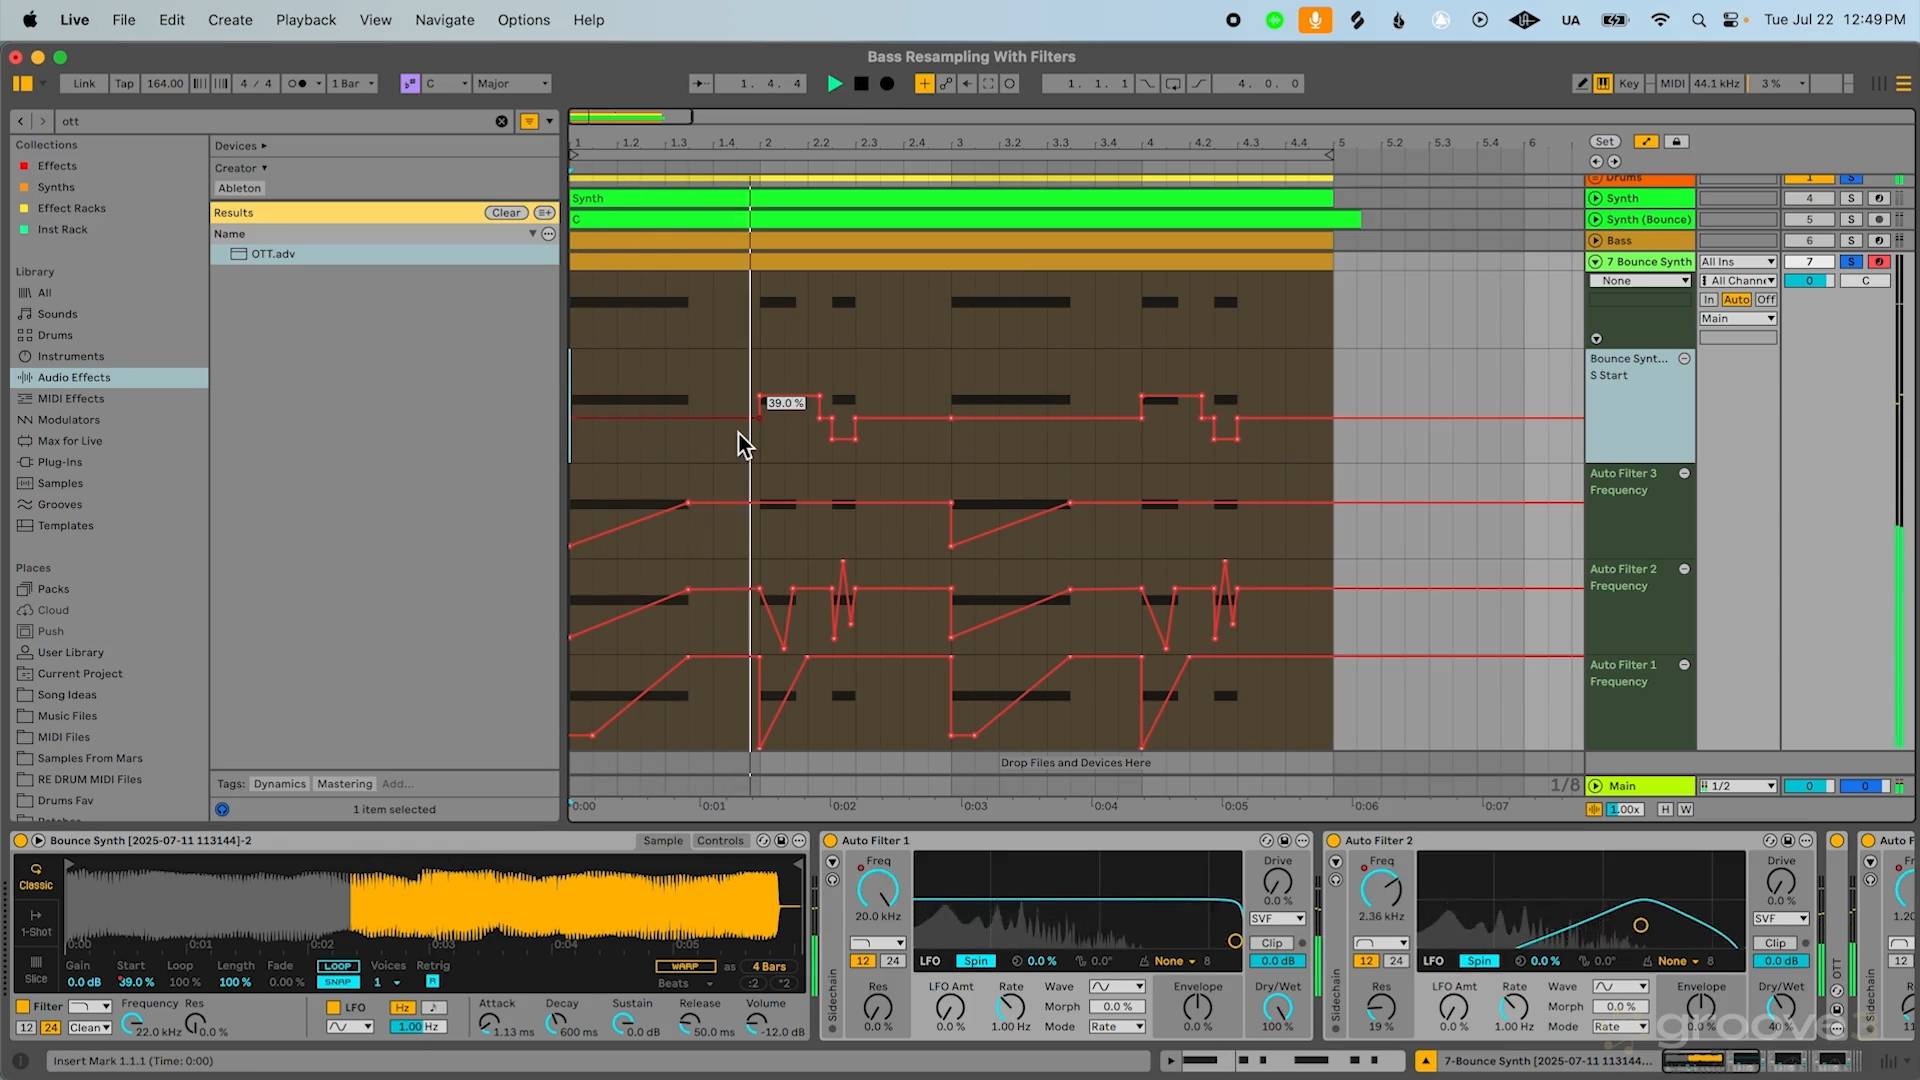The image size is (1920, 1080).
Task: Enable Draw Mode in the toolbar
Action: click(x=1582, y=83)
